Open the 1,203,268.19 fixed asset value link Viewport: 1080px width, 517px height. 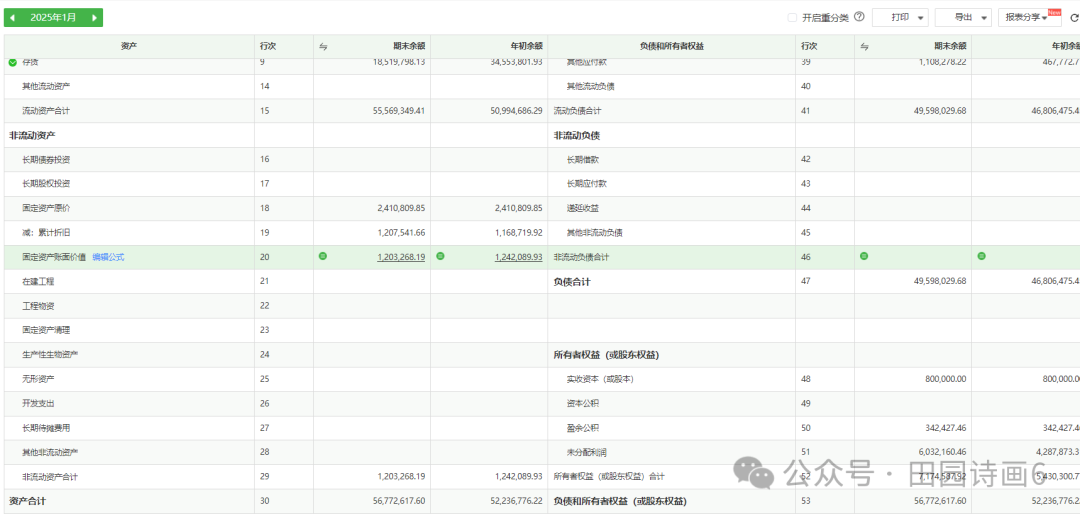(x=401, y=257)
